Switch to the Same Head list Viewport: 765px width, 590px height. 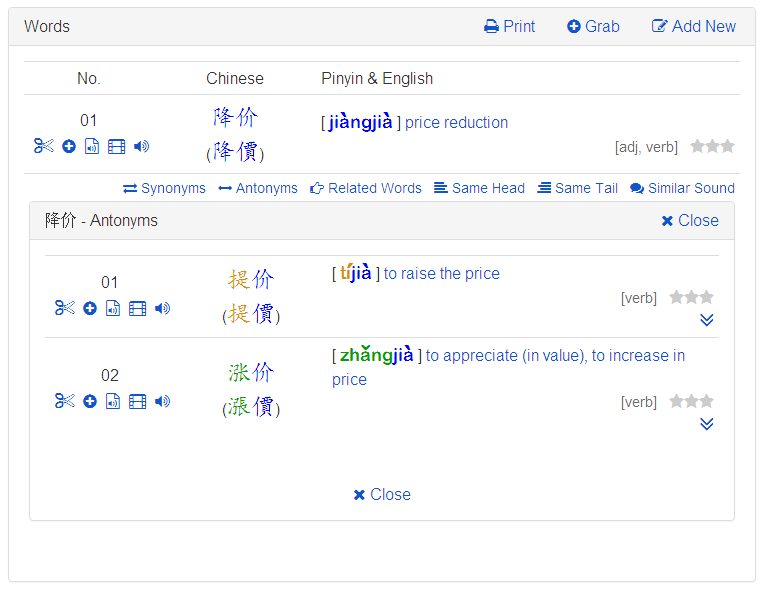479,188
